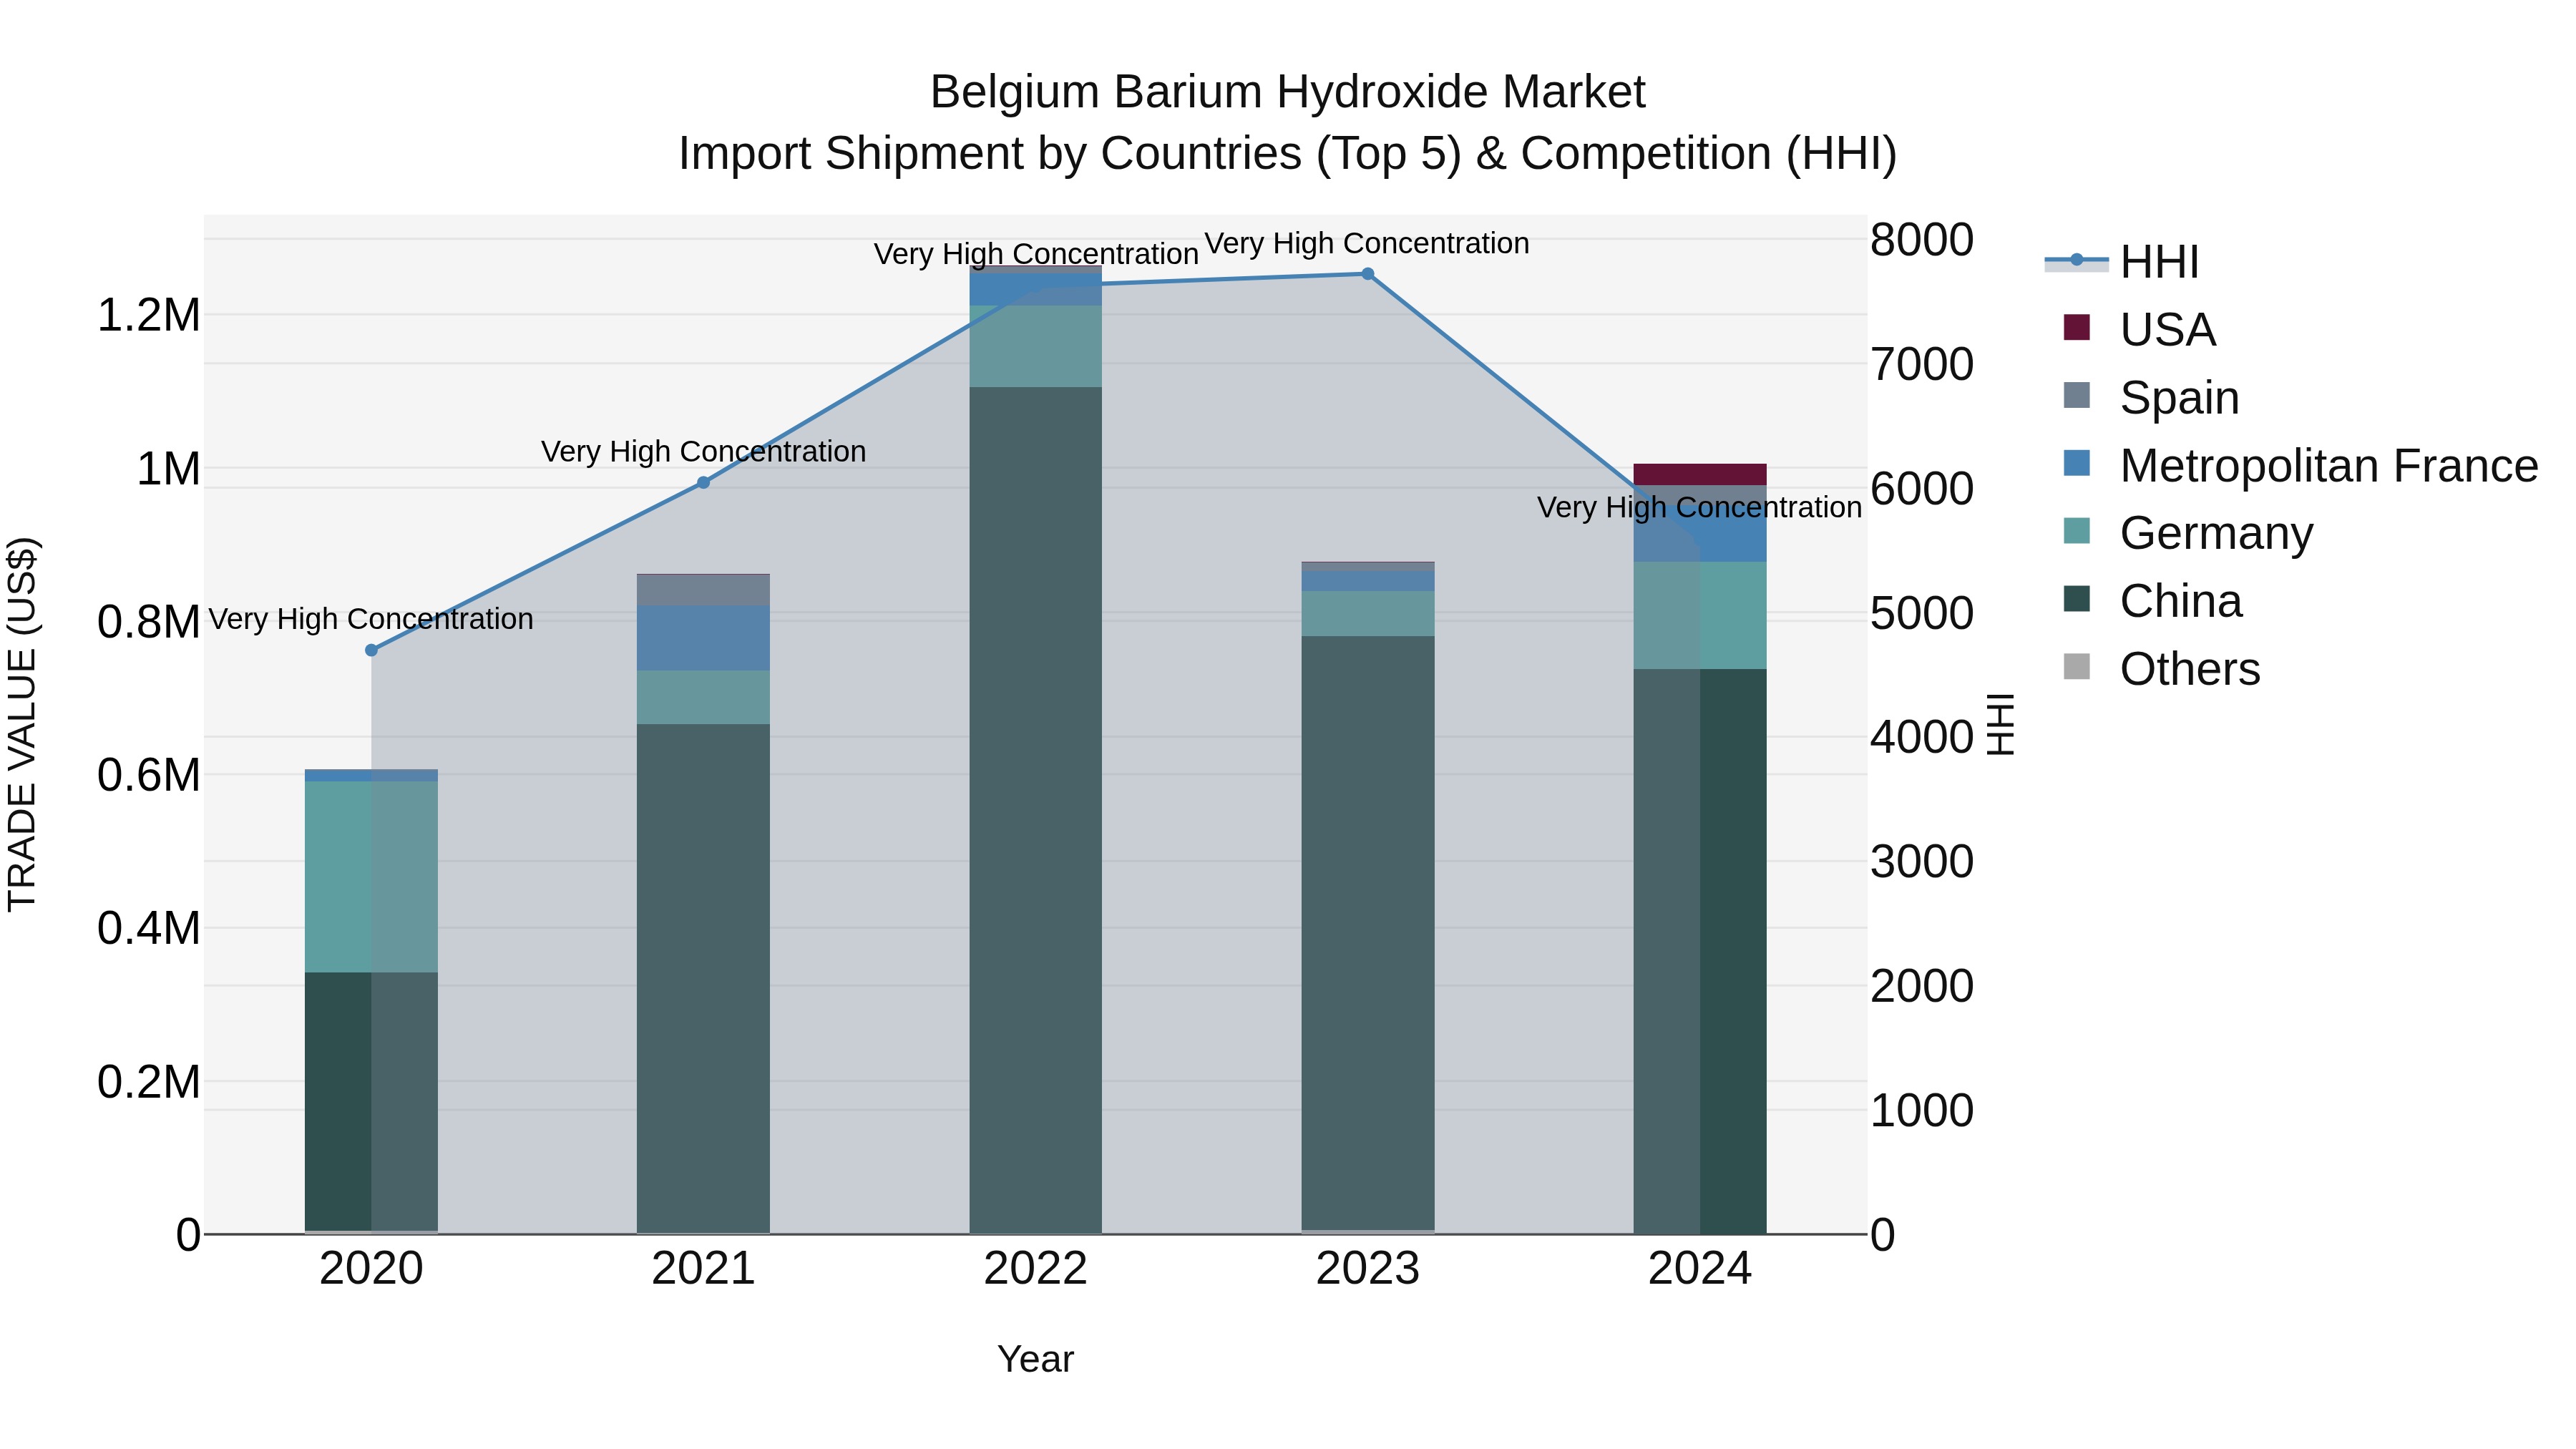Click the China segment of the 2024 bar

tap(1700, 951)
